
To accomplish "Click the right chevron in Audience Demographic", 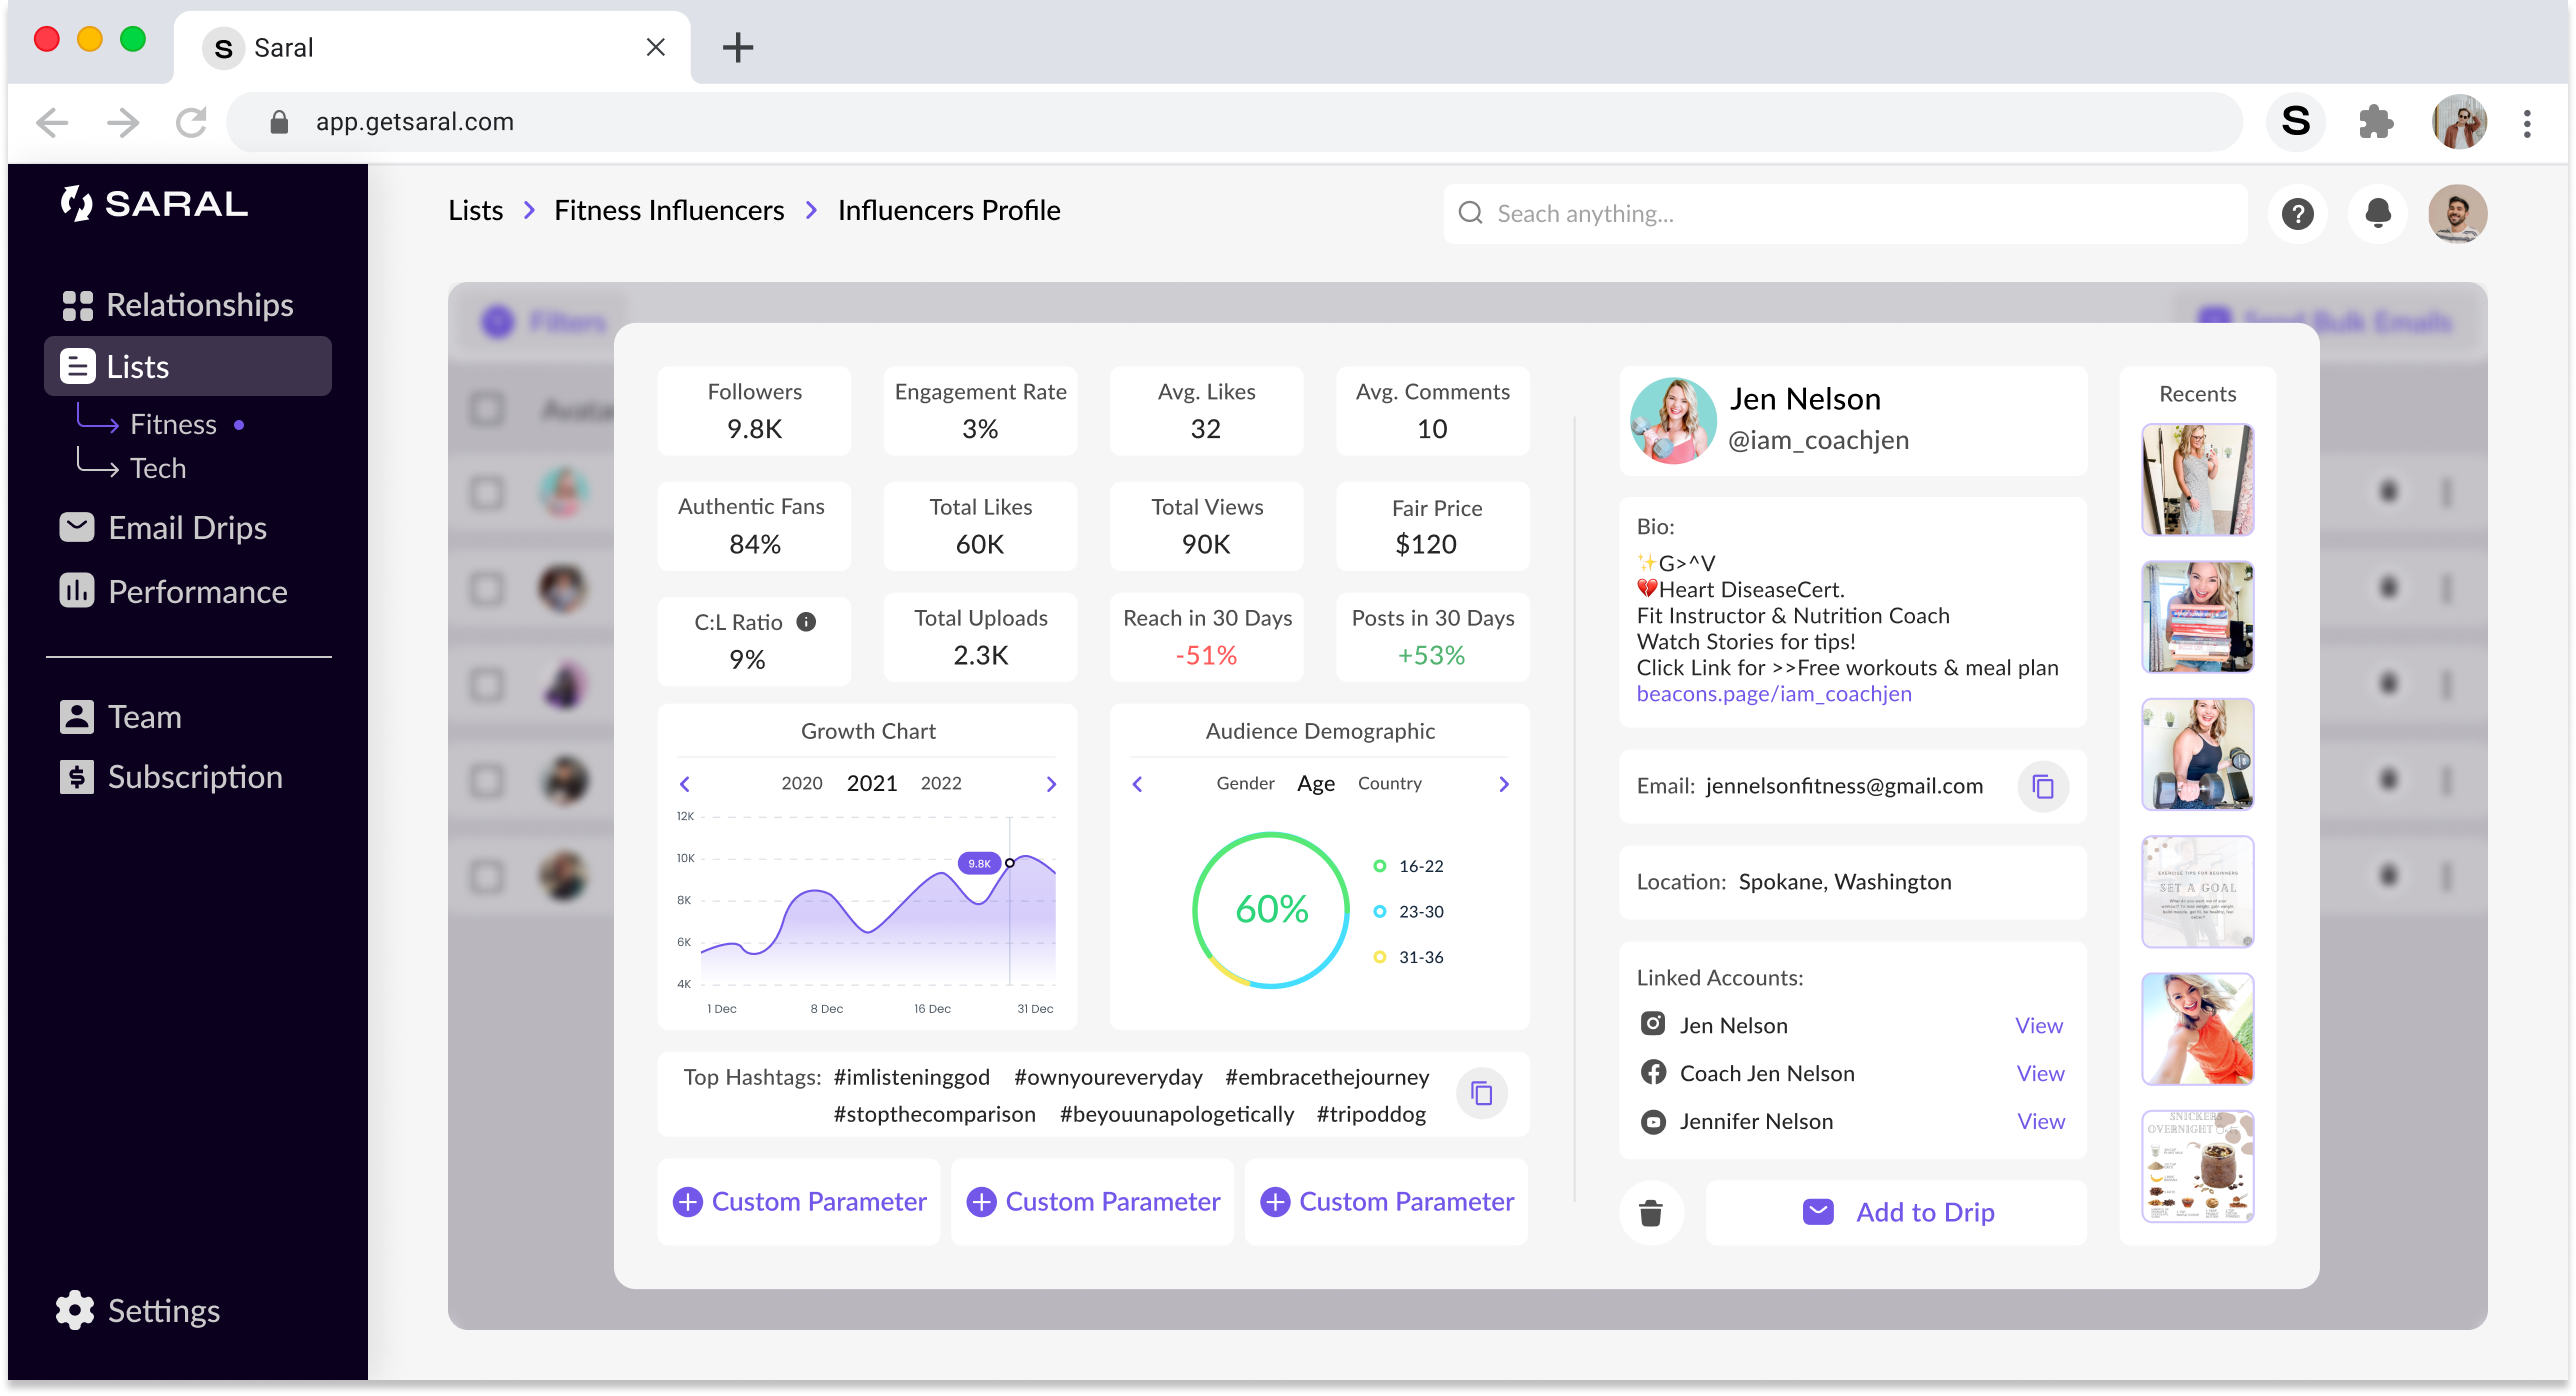I will [x=1503, y=784].
